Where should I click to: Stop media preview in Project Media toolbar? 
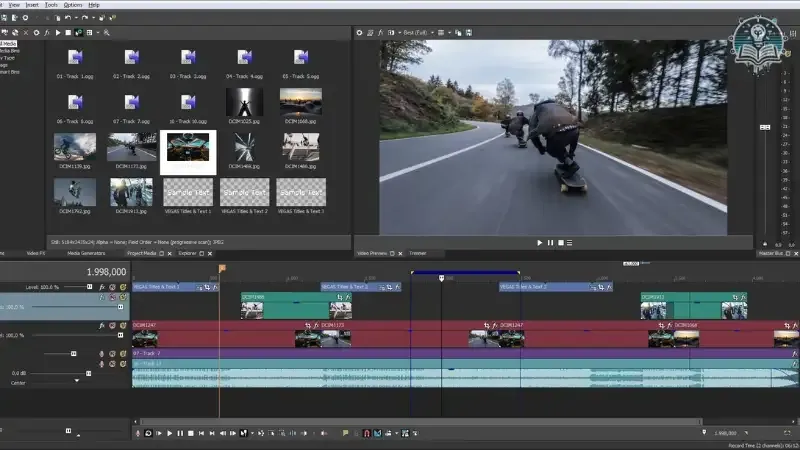68,33
